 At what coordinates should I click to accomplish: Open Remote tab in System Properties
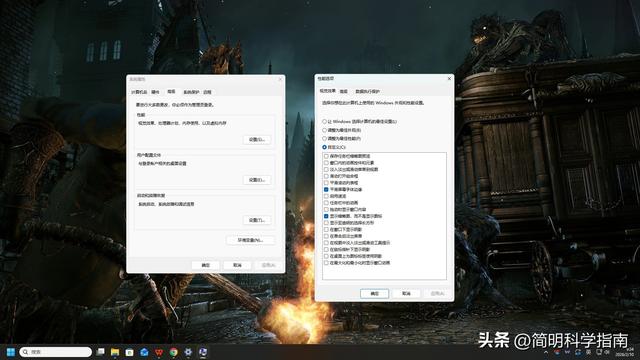point(207,92)
